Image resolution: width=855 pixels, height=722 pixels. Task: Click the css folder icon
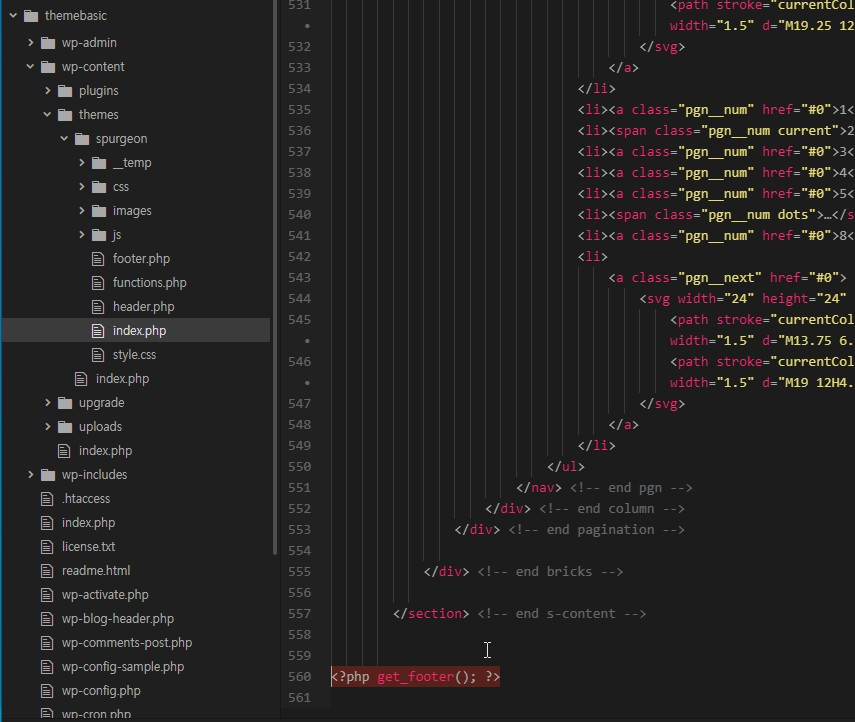click(x=99, y=186)
